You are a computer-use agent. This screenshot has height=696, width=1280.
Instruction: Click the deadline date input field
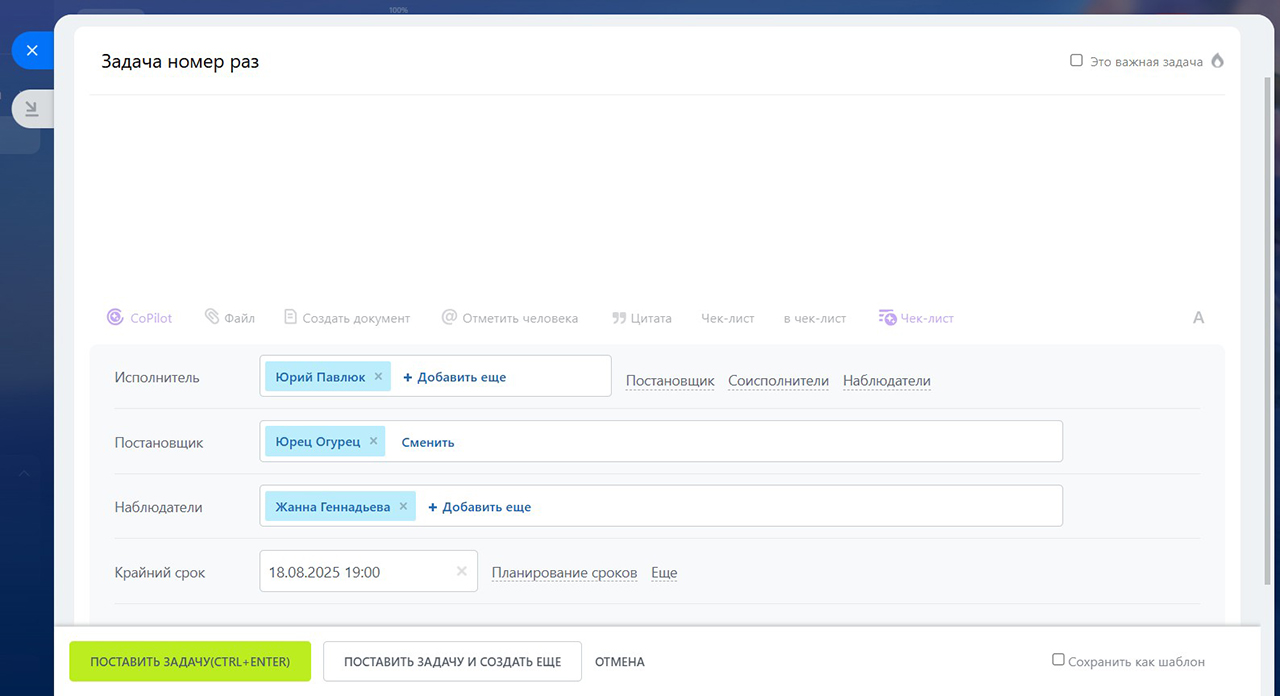355,572
